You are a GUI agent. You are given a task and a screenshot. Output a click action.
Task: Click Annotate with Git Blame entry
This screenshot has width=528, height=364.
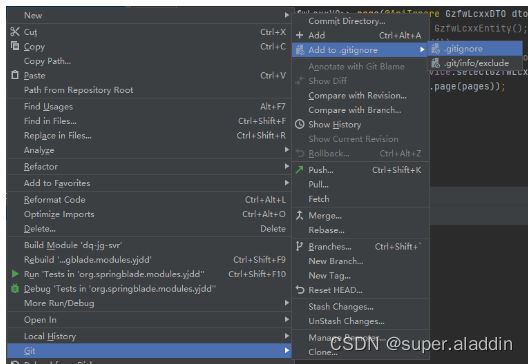[356, 66]
